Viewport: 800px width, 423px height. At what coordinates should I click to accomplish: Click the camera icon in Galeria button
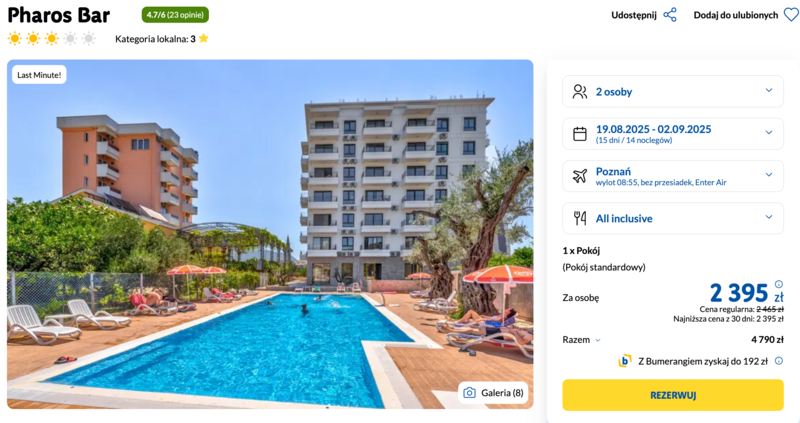[x=469, y=393]
